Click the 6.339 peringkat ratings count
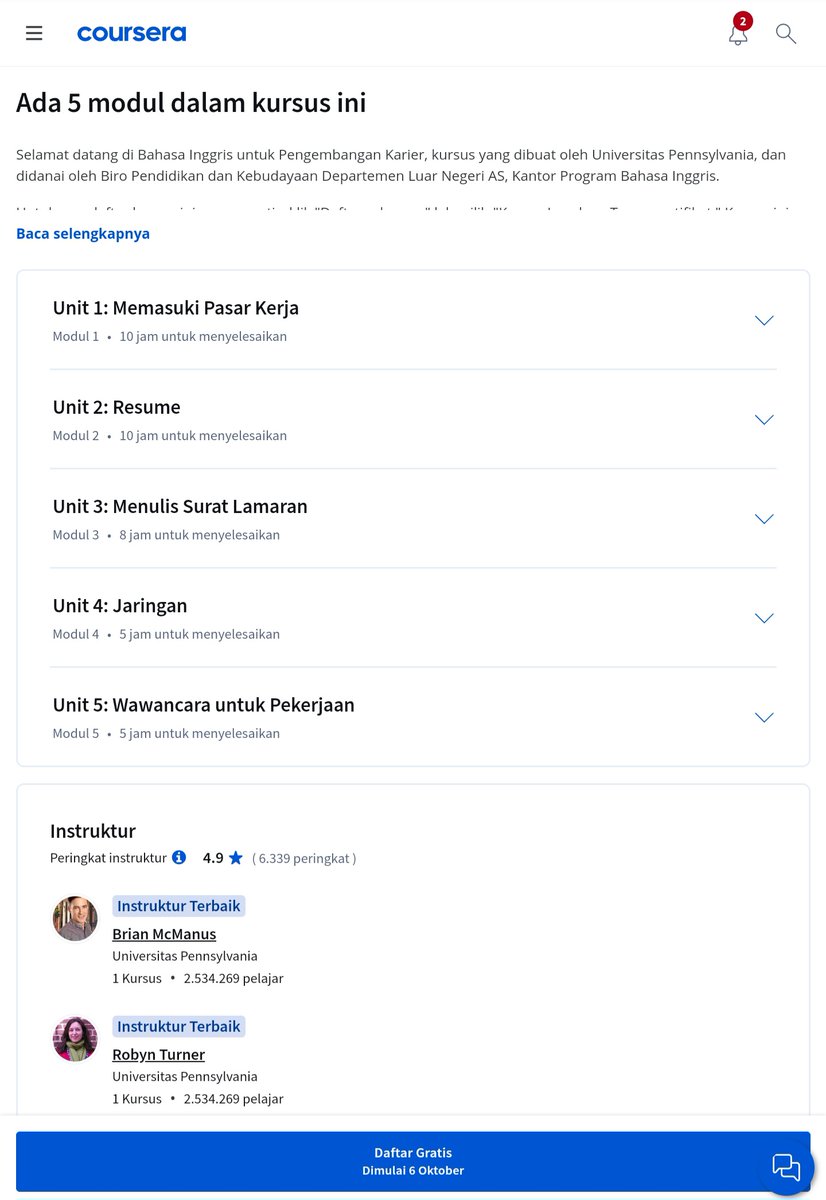 [304, 858]
